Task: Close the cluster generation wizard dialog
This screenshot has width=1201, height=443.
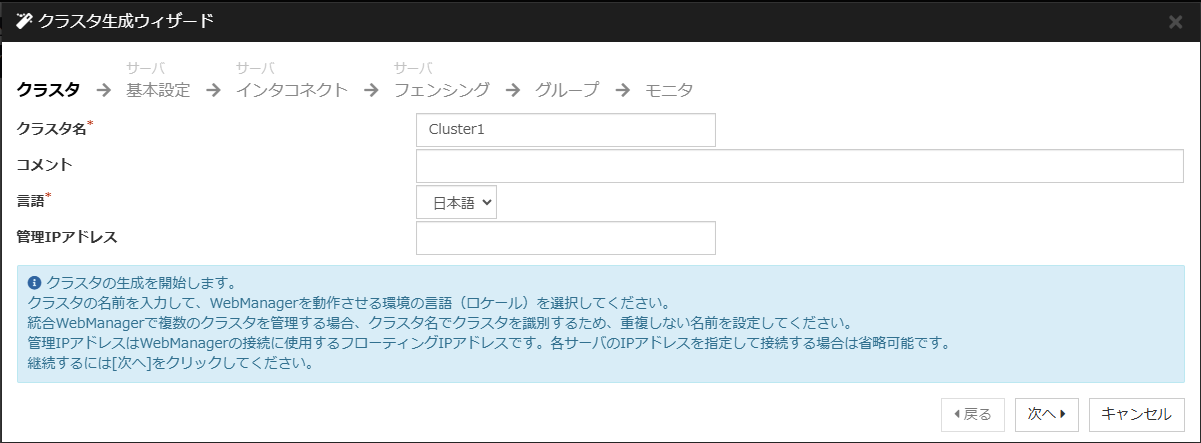Action: coord(1175,21)
